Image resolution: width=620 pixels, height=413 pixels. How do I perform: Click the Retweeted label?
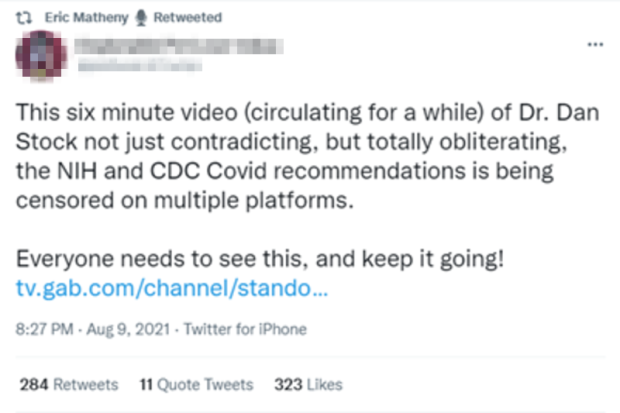(x=187, y=17)
